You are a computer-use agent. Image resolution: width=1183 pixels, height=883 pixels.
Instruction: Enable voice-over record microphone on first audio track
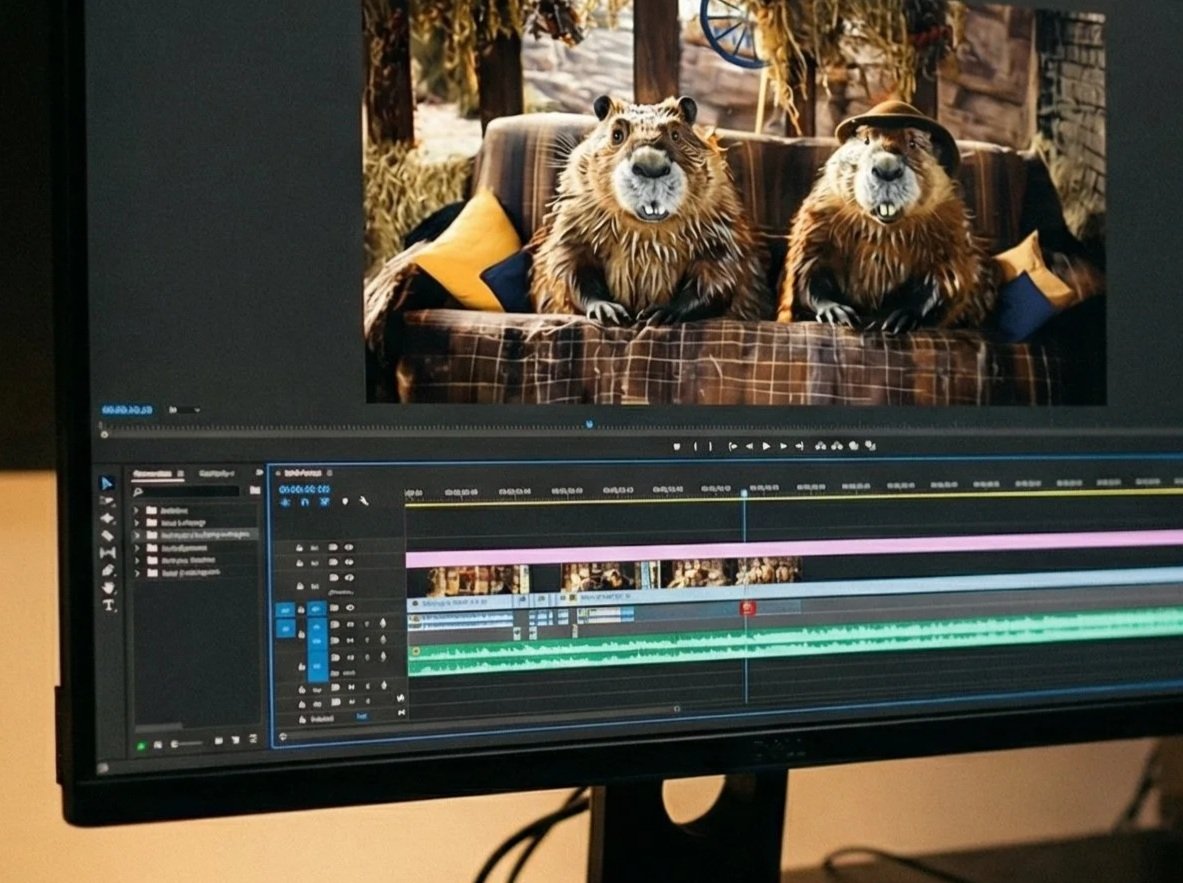click(383, 623)
